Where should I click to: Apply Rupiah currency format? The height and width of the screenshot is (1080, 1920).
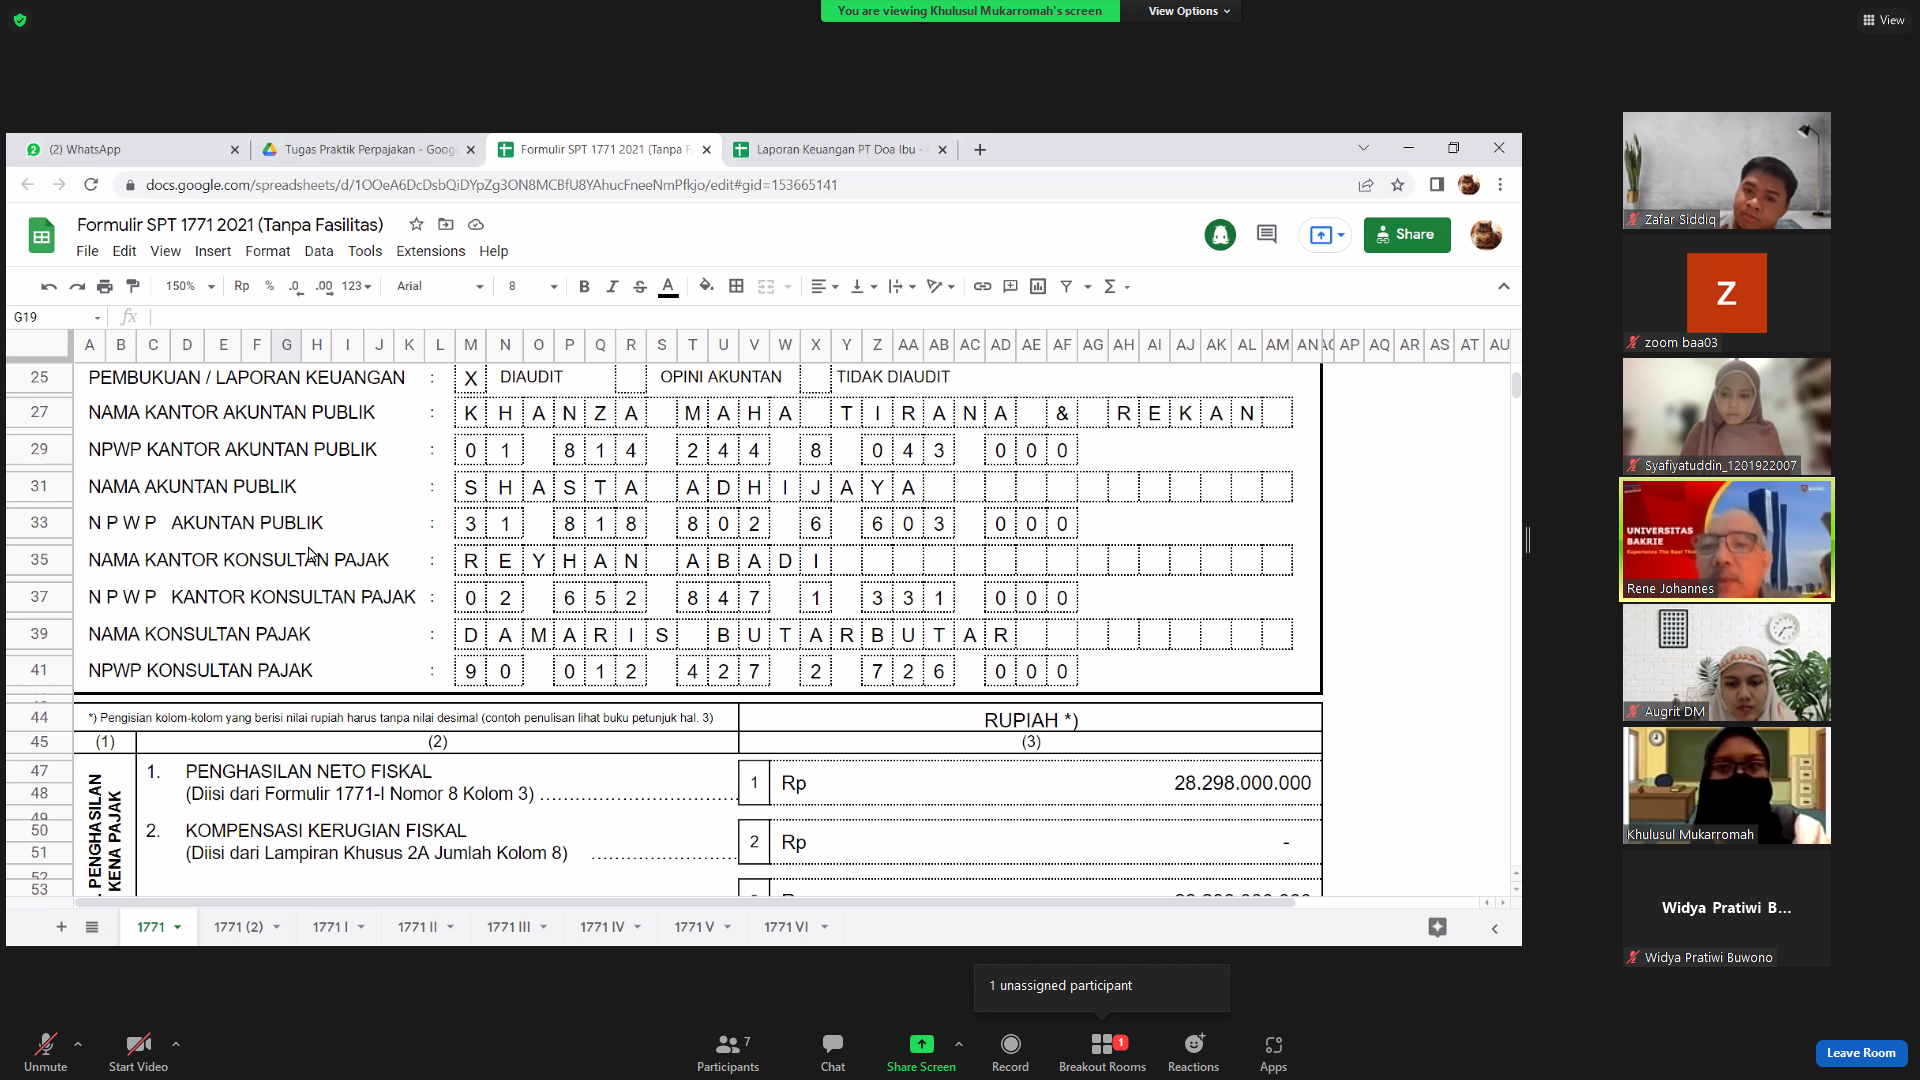(x=242, y=287)
